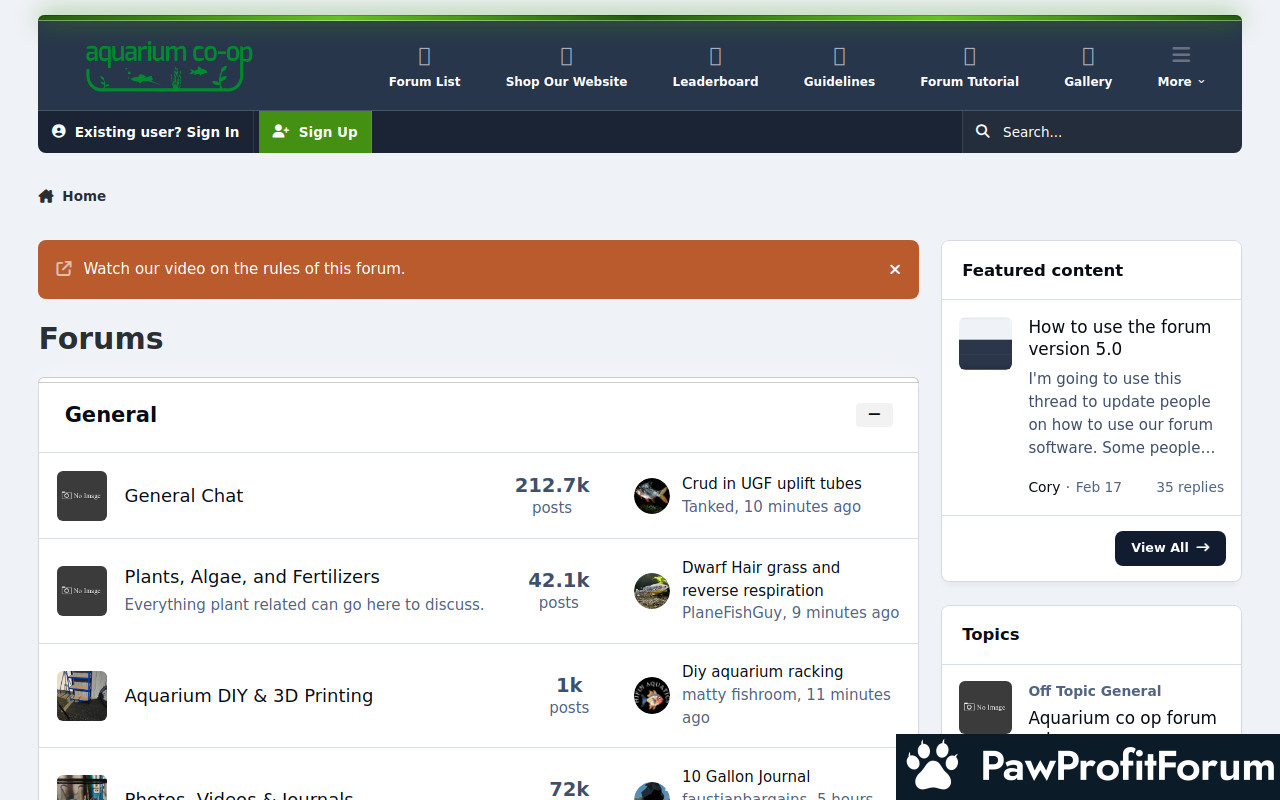Open the General Chat forum
Viewport: 1280px width, 800px height.
coord(184,496)
